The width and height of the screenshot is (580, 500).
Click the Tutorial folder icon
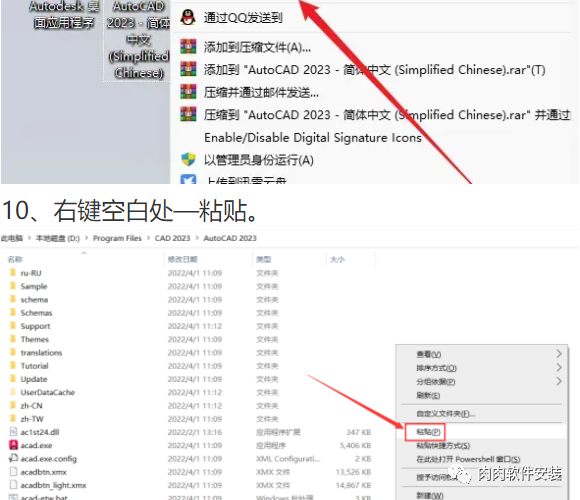click(13, 366)
